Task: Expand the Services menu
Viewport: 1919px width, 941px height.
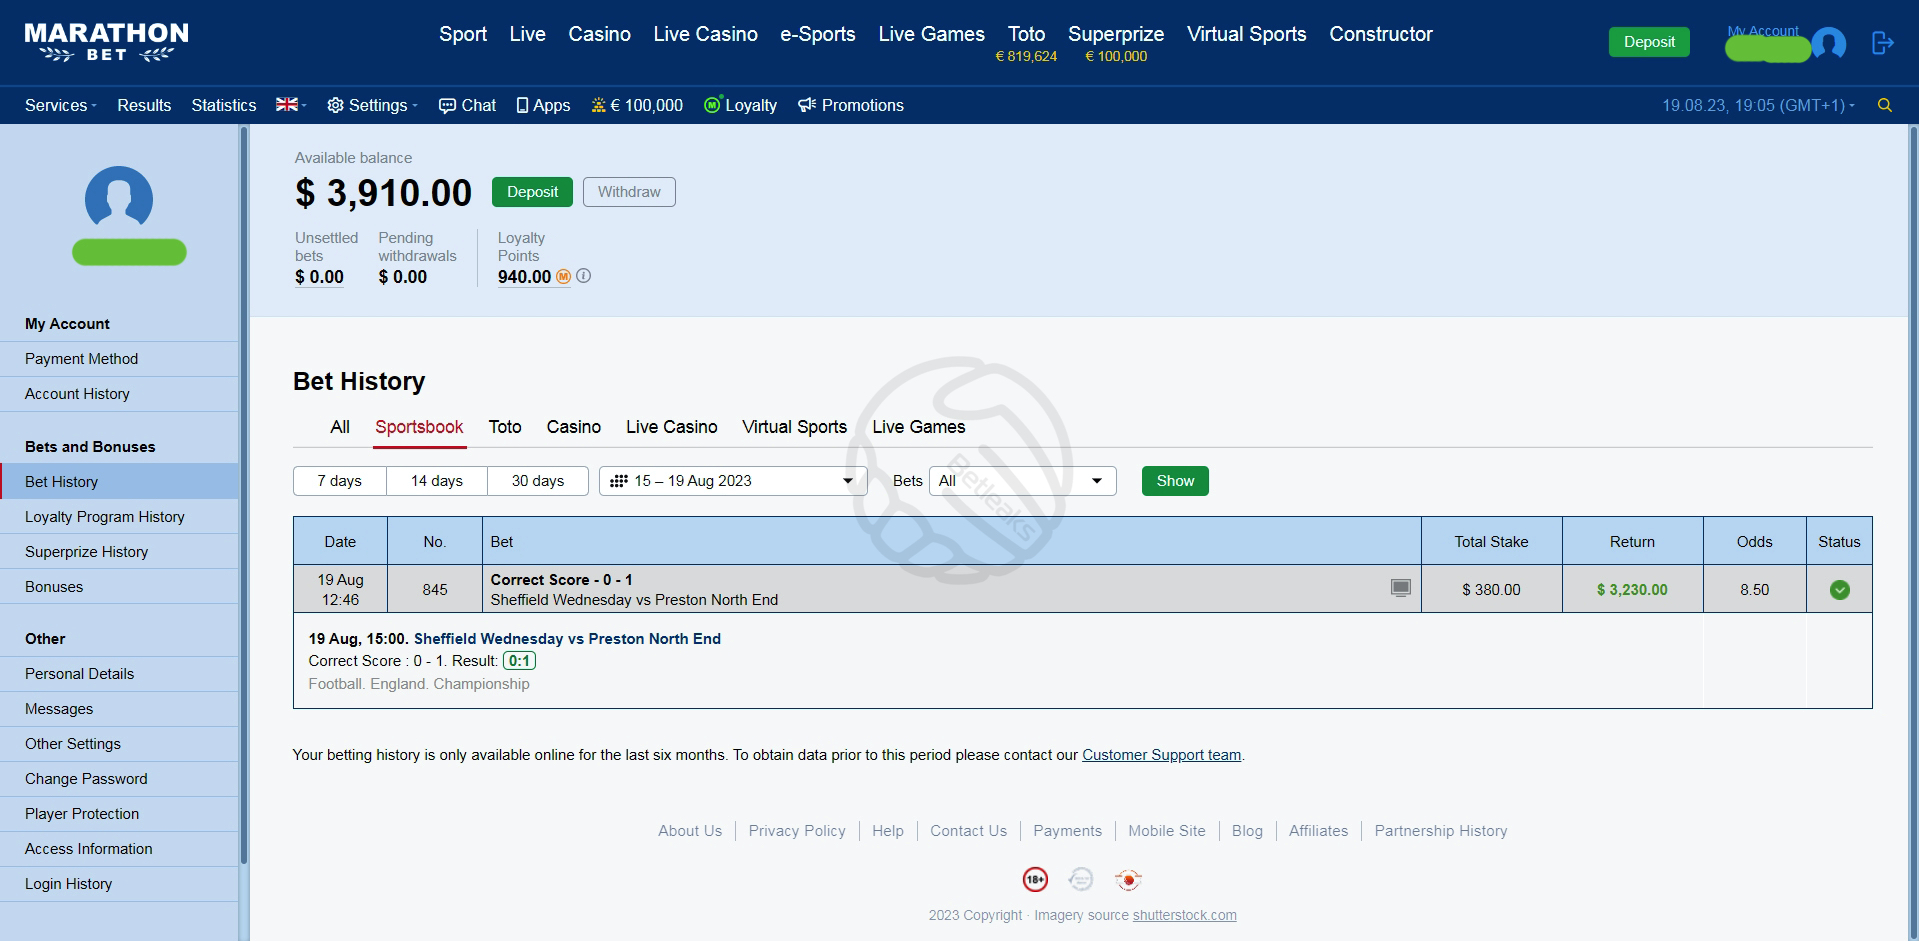Action: (60, 105)
